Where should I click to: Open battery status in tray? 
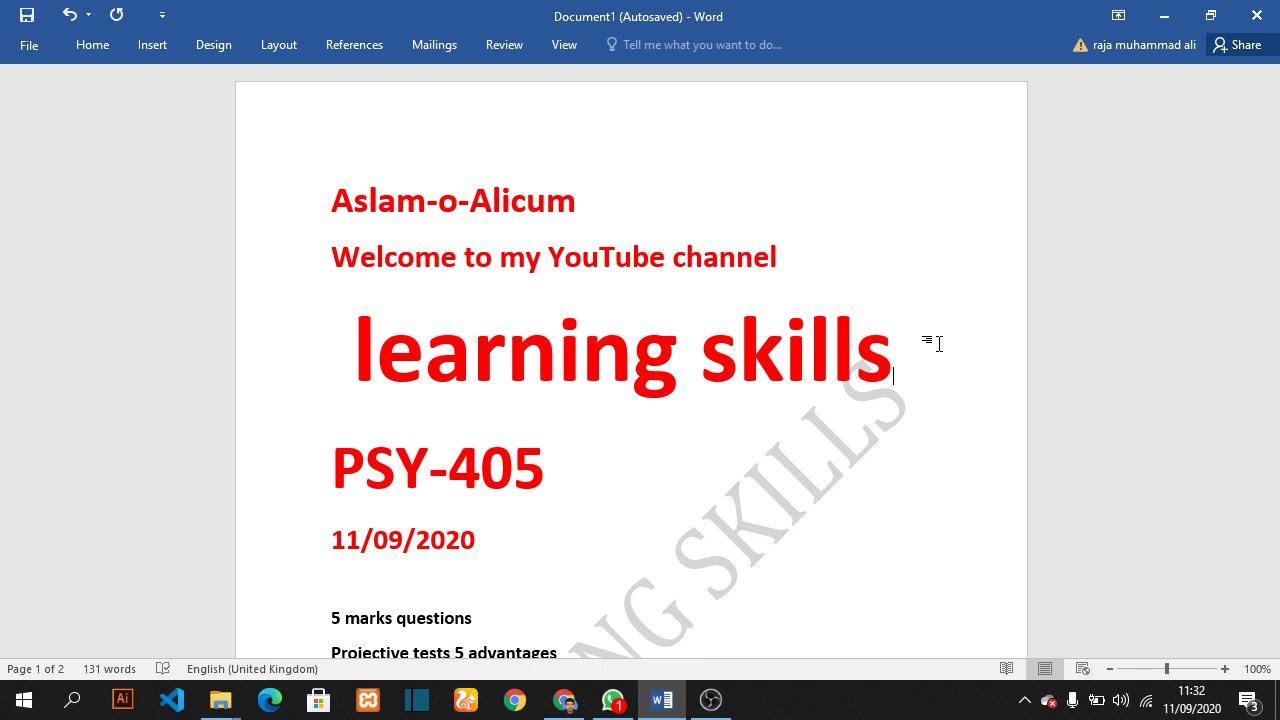1097,700
